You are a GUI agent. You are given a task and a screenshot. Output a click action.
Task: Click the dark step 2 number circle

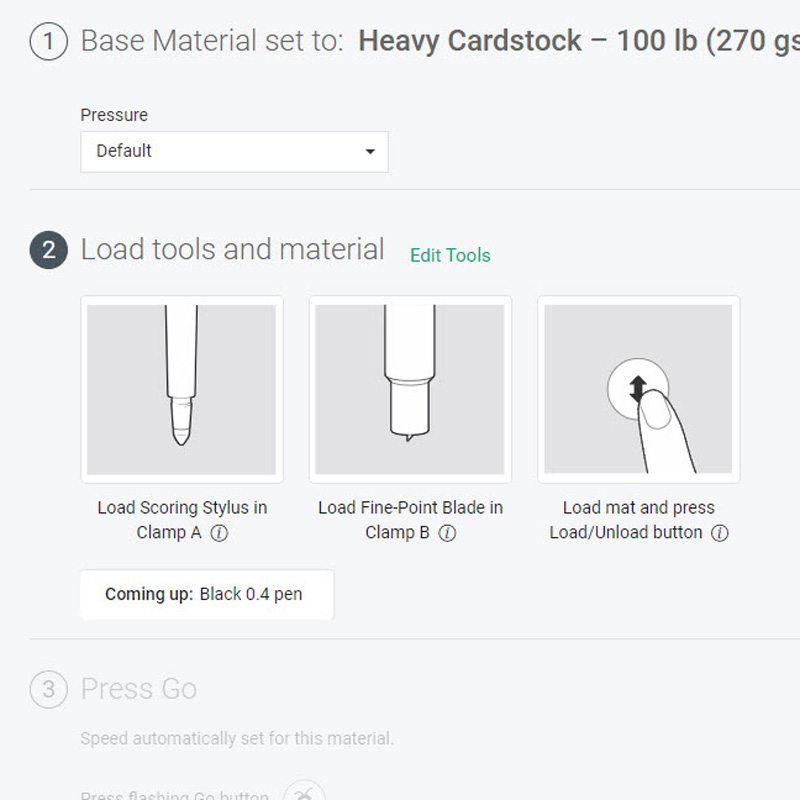click(x=48, y=250)
